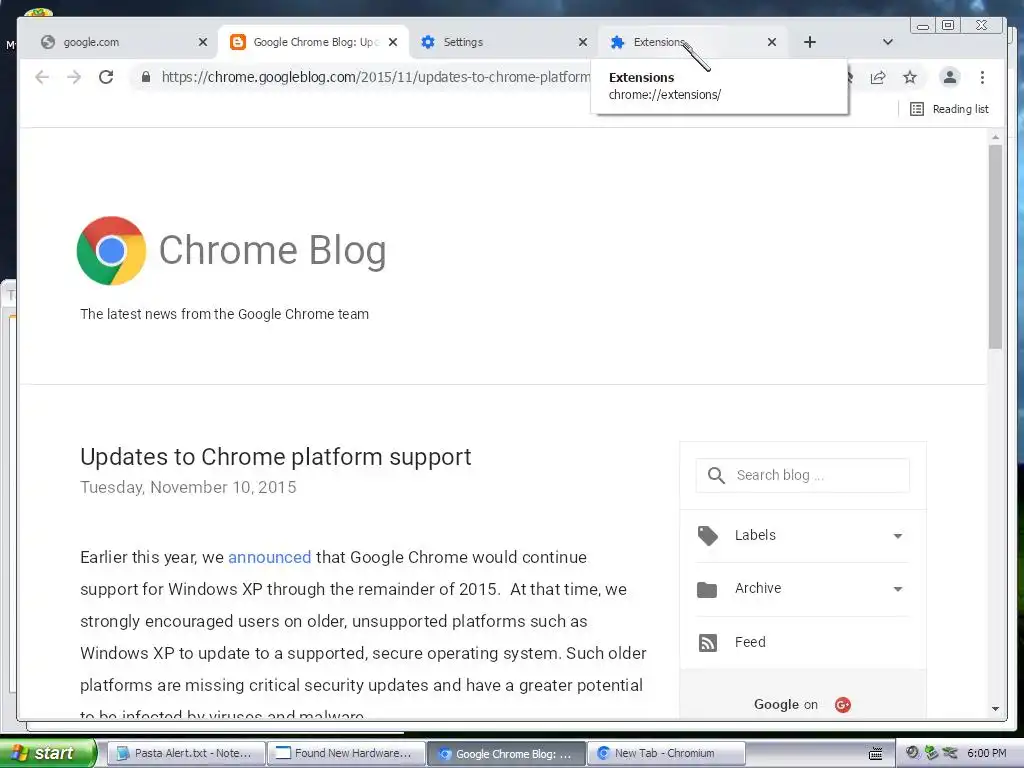Open the Chrome Blog title link

[272, 250]
